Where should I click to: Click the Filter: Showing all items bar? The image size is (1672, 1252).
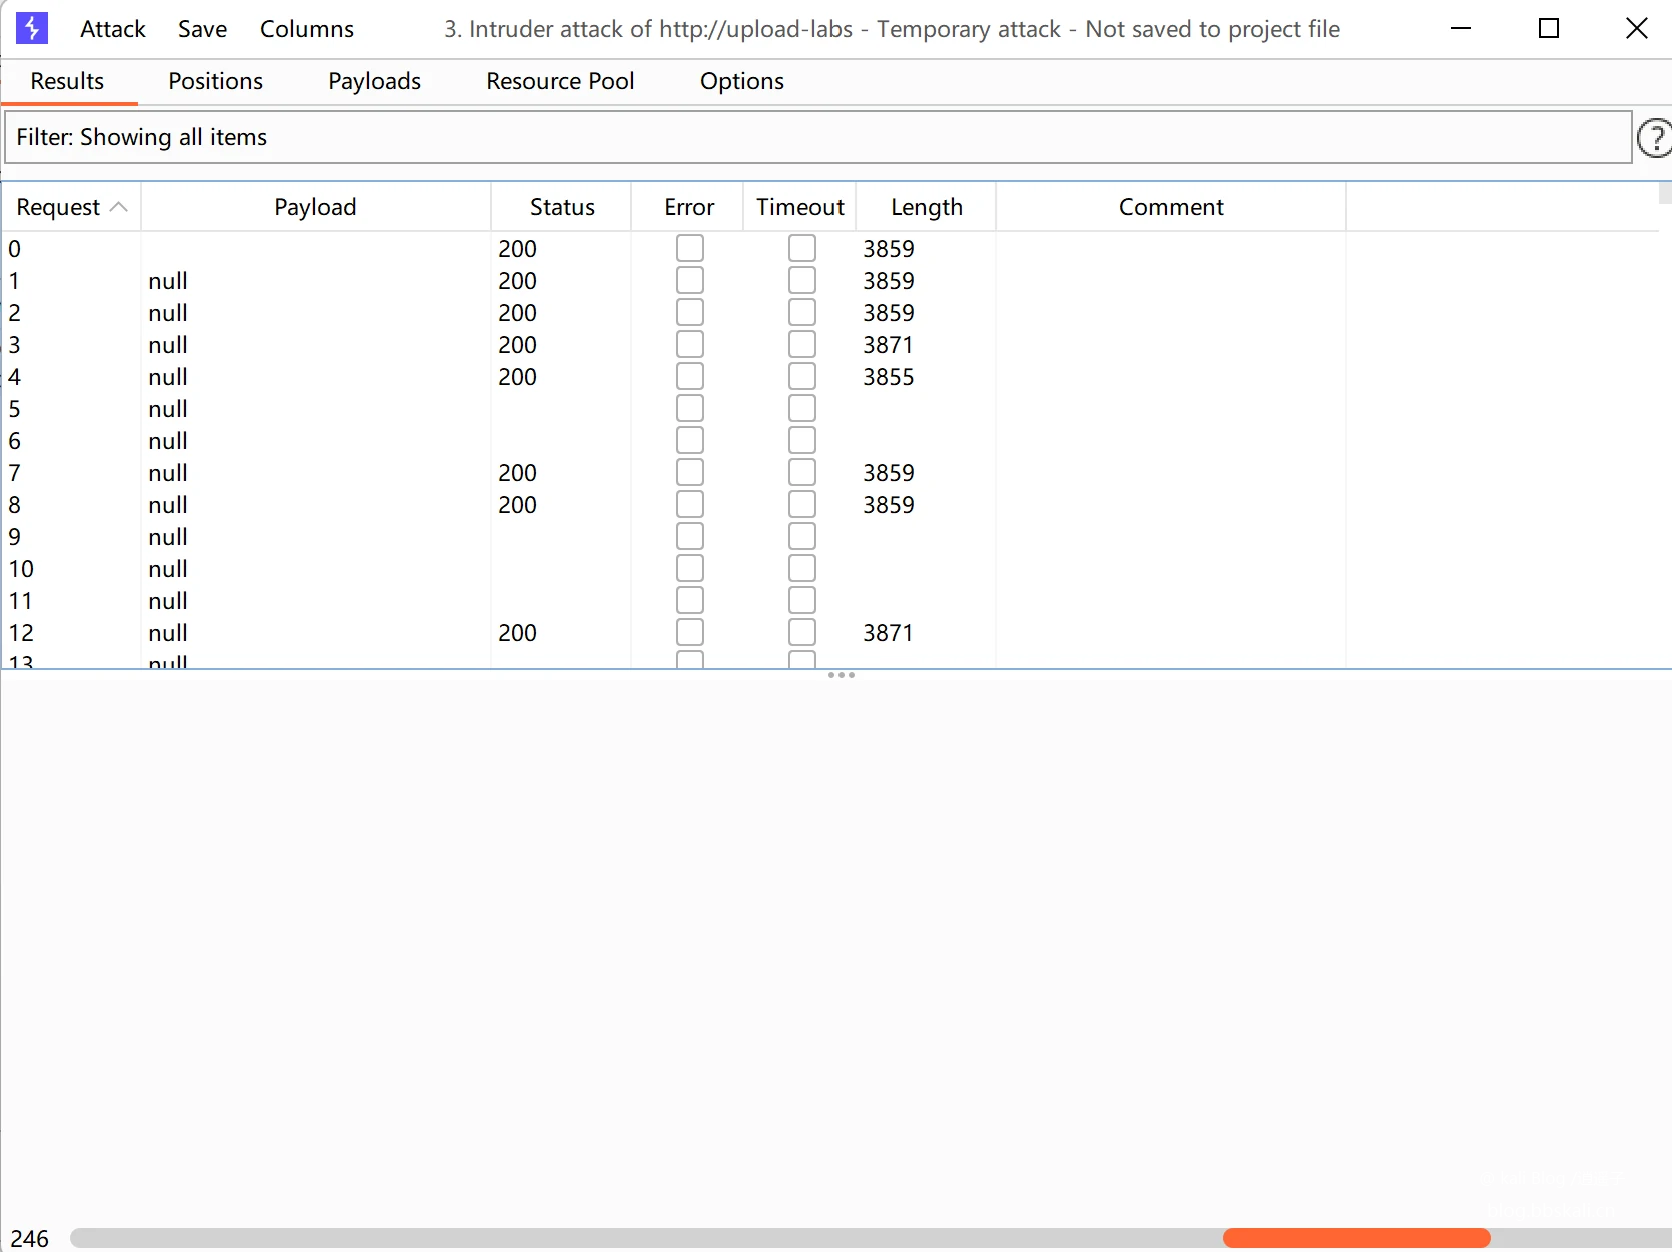tap(818, 137)
